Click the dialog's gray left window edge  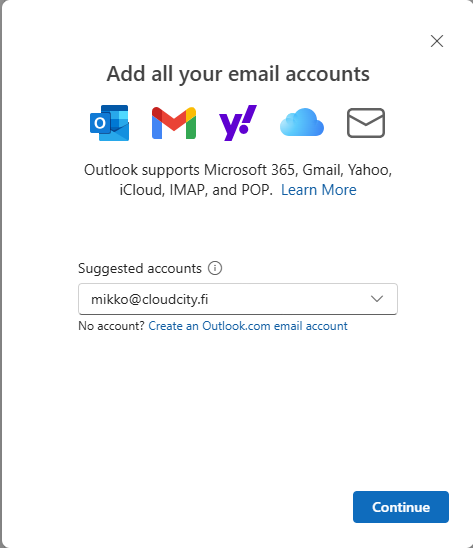[x=1, y=274]
